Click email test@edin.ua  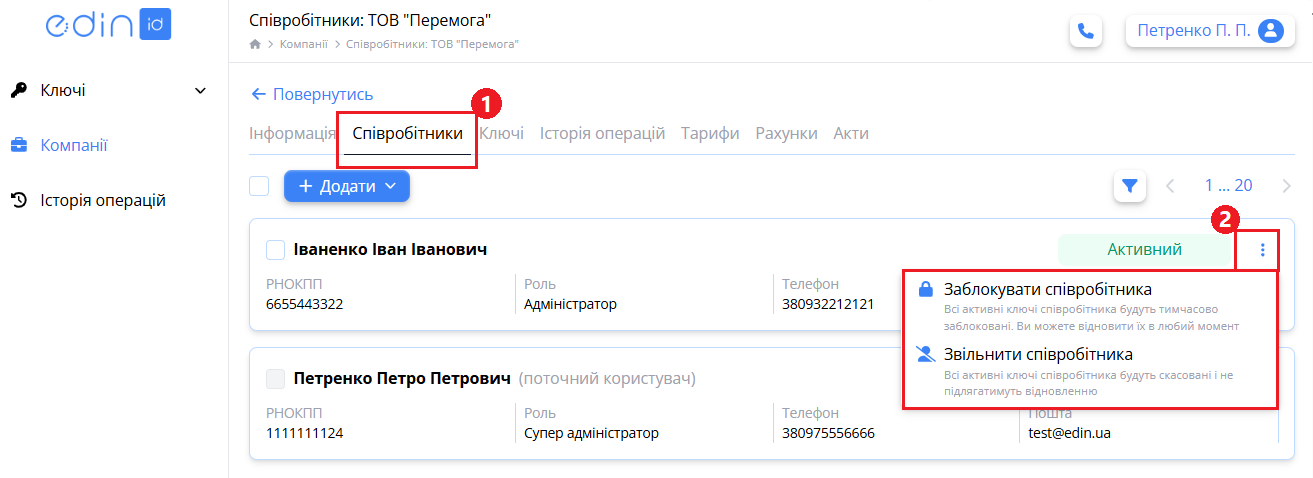[1070, 433]
